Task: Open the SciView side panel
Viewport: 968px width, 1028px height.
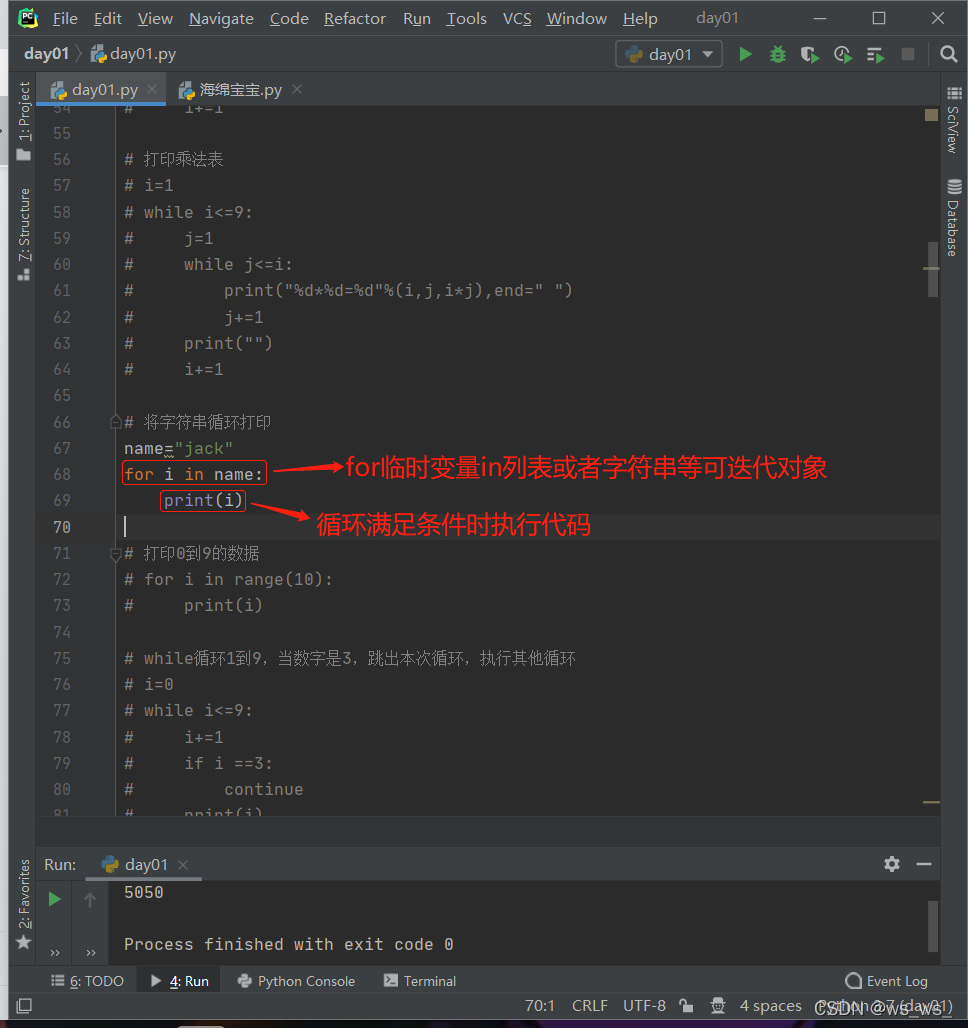Action: (x=954, y=119)
